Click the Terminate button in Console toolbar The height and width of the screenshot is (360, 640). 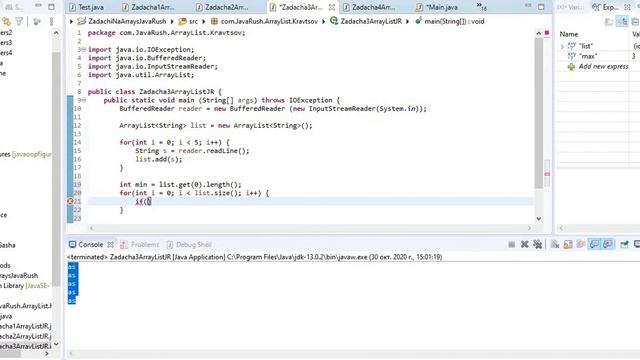pyautogui.click(x=511, y=244)
